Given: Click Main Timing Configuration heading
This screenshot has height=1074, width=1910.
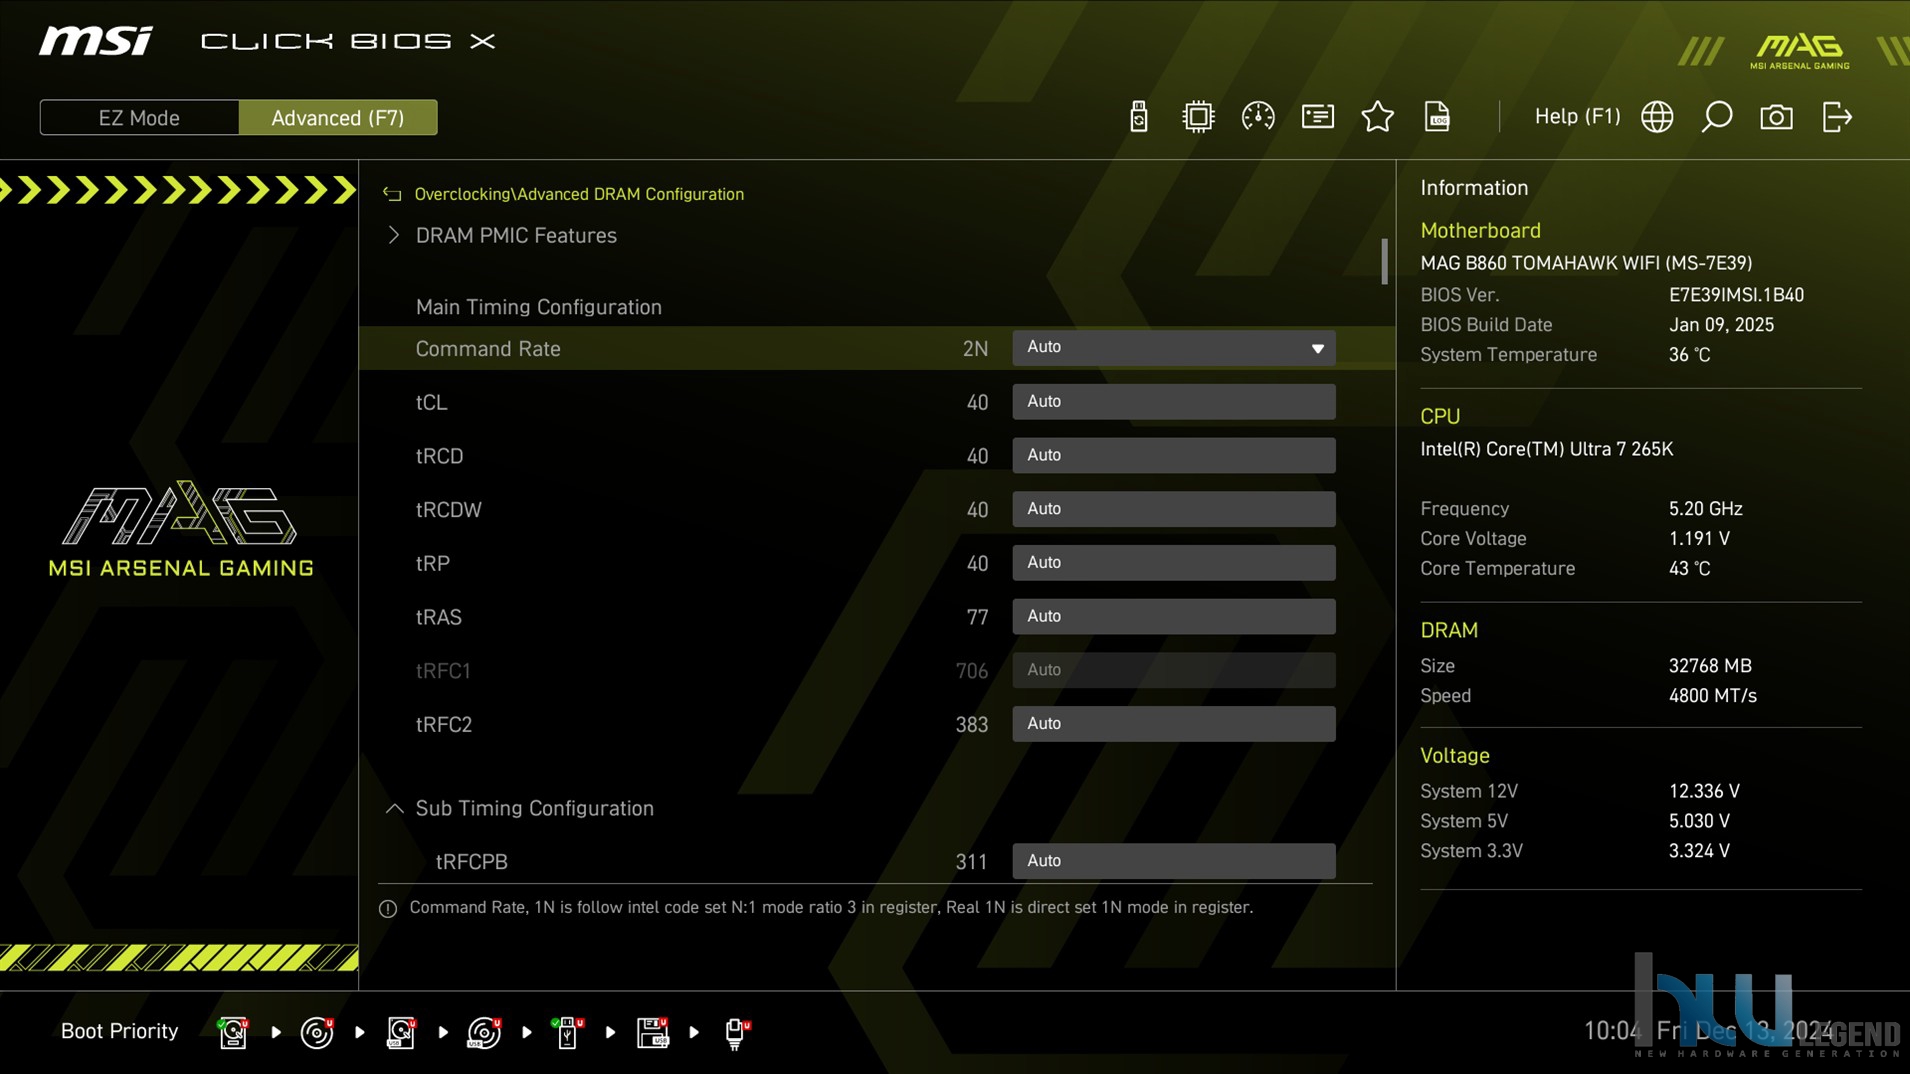Looking at the screenshot, I should tap(538, 307).
